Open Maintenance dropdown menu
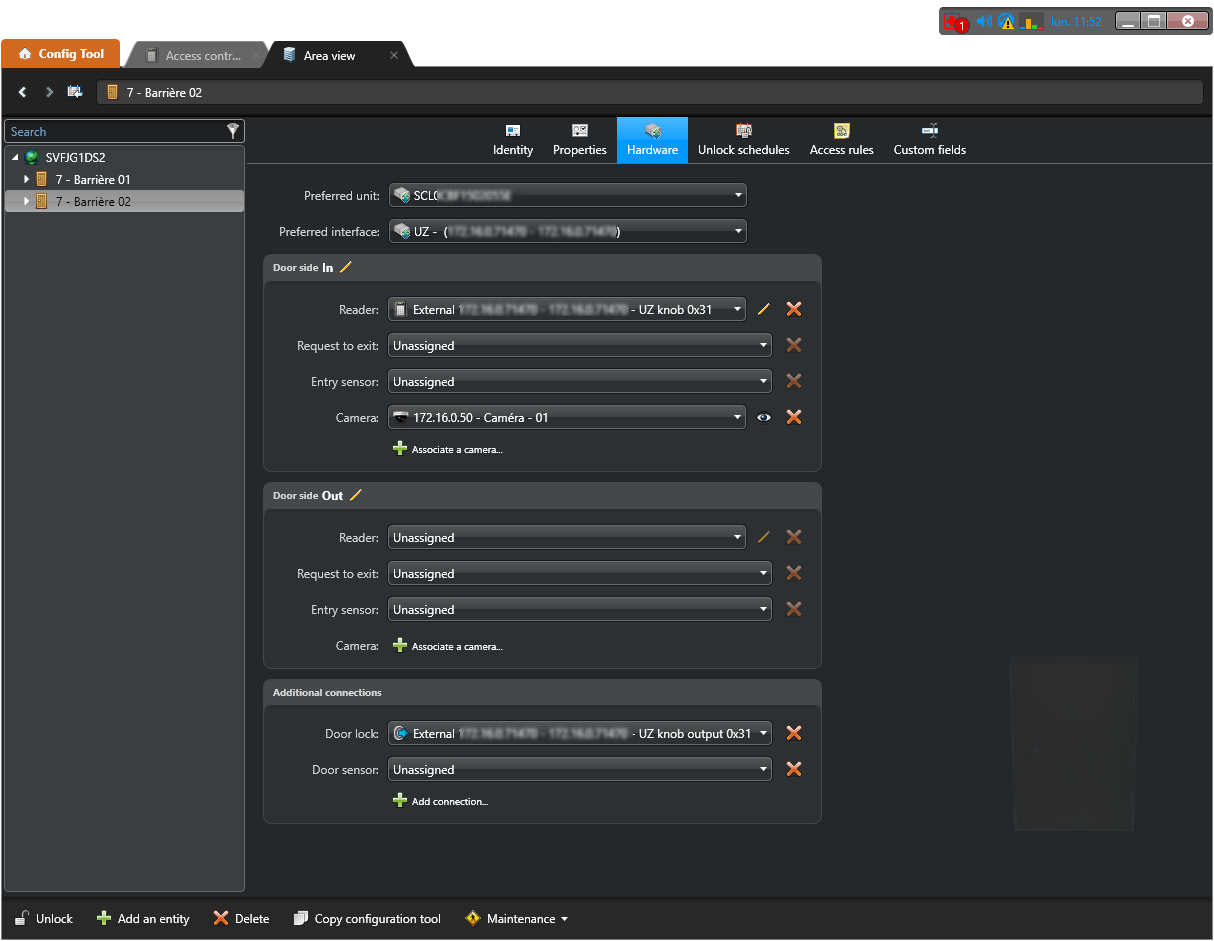 click(517, 919)
